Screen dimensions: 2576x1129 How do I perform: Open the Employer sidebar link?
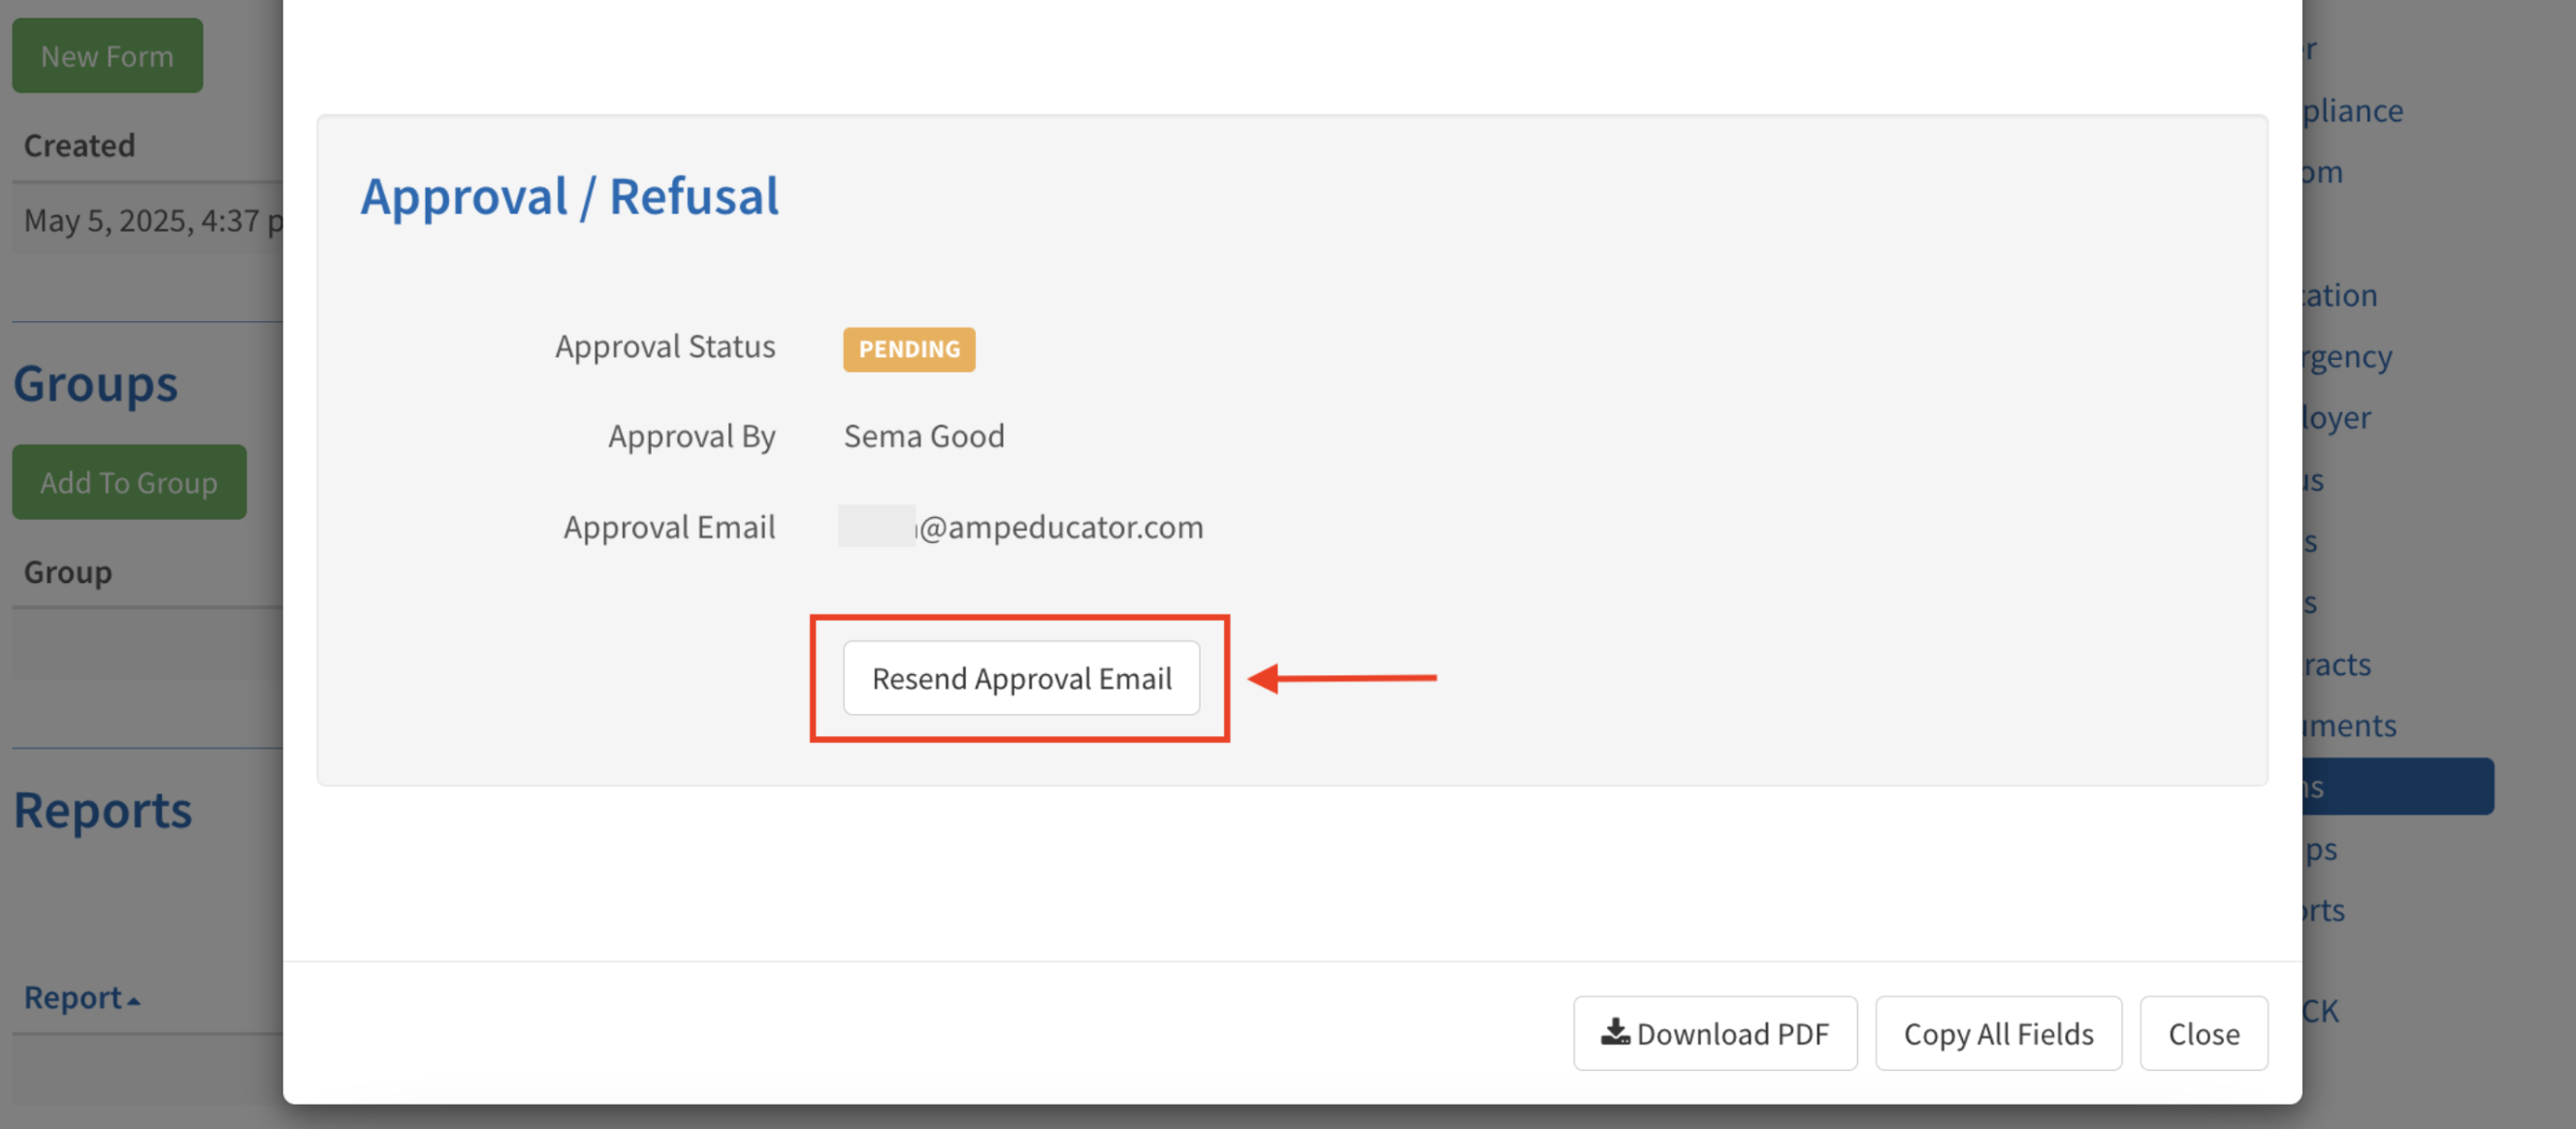(x=2335, y=418)
